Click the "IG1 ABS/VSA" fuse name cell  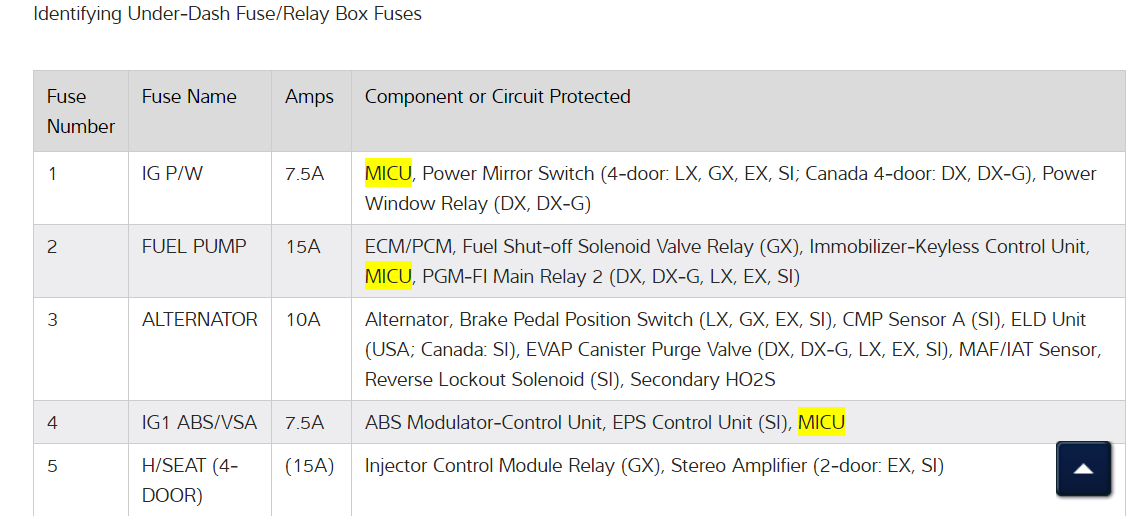(199, 422)
